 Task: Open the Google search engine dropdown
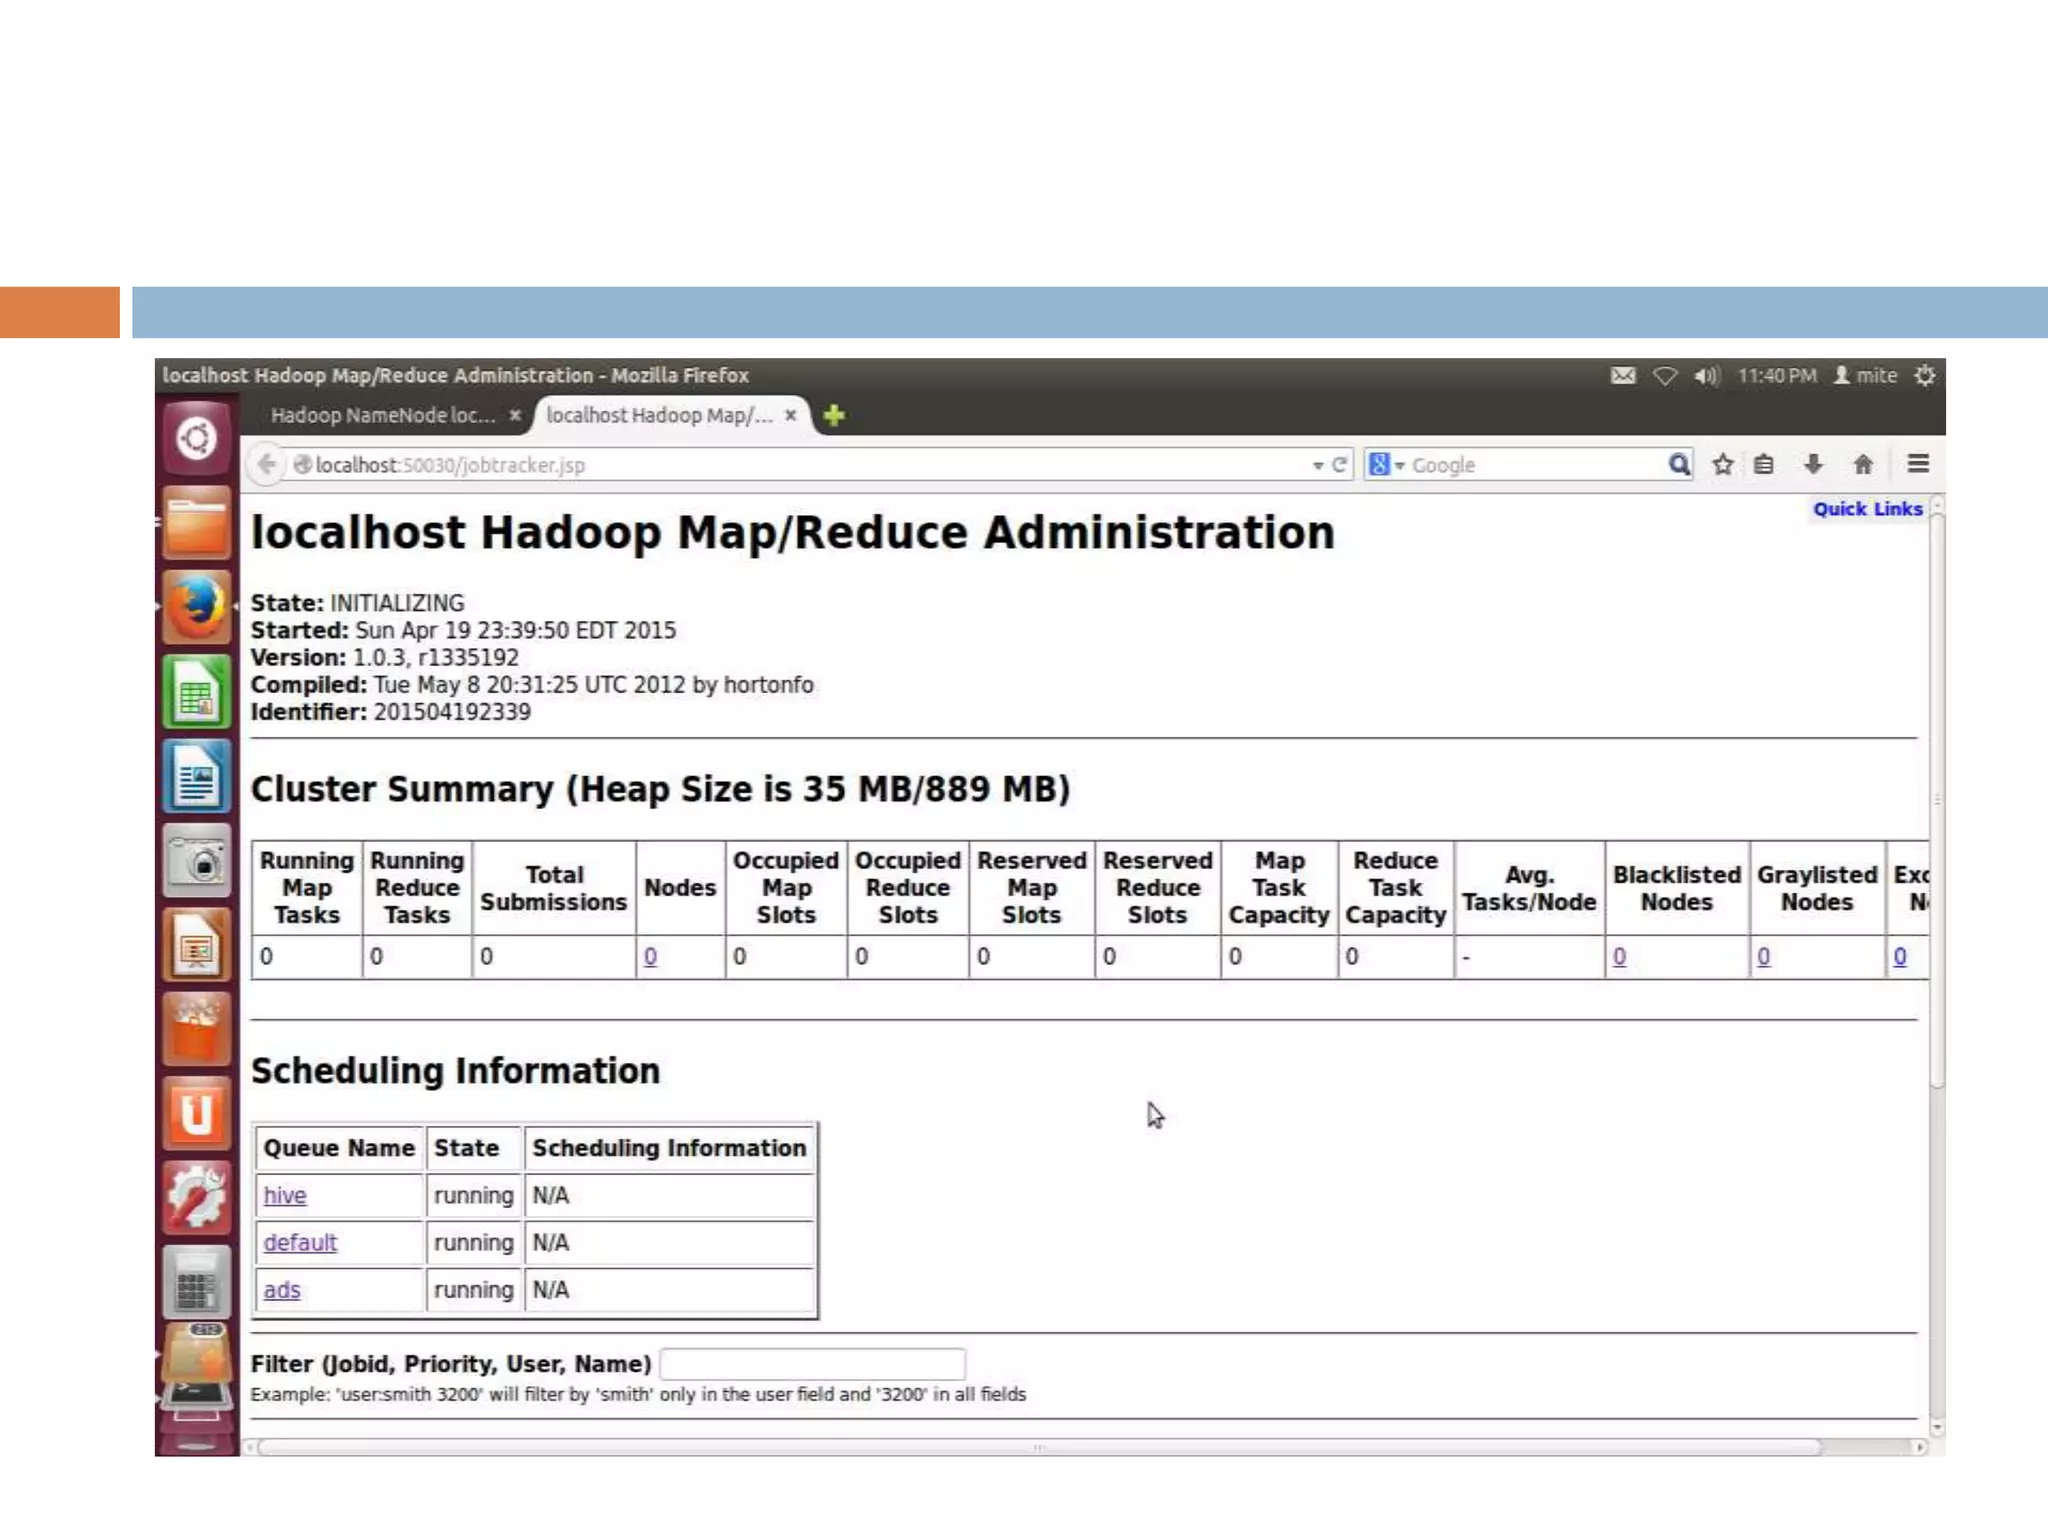(1386, 465)
